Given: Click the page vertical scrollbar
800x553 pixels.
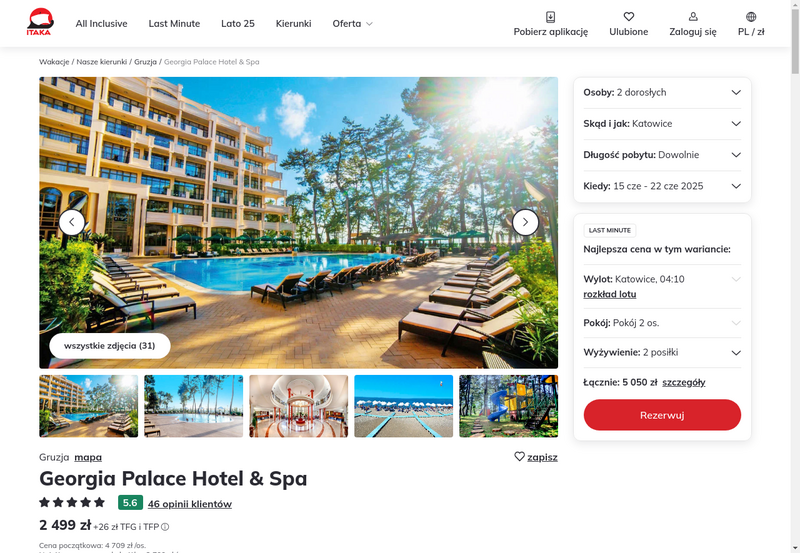Looking at the screenshot, I should 795,276.
